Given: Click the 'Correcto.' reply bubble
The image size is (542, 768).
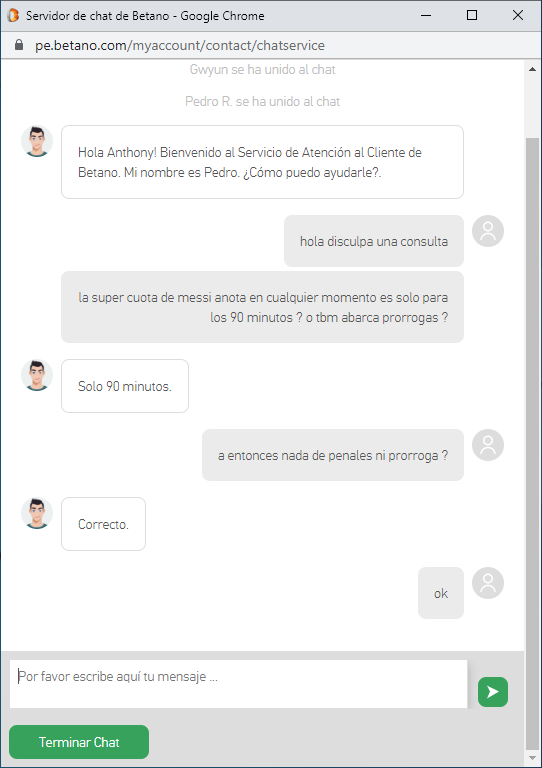Looking at the screenshot, I should 103,524.
